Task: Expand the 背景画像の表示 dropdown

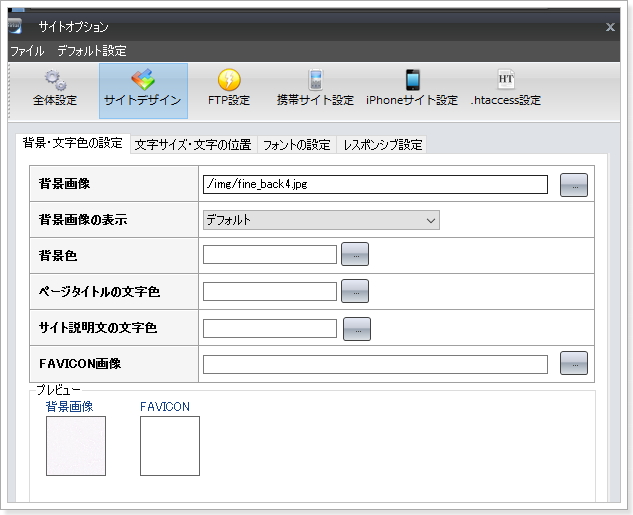Action: [321, 220]
